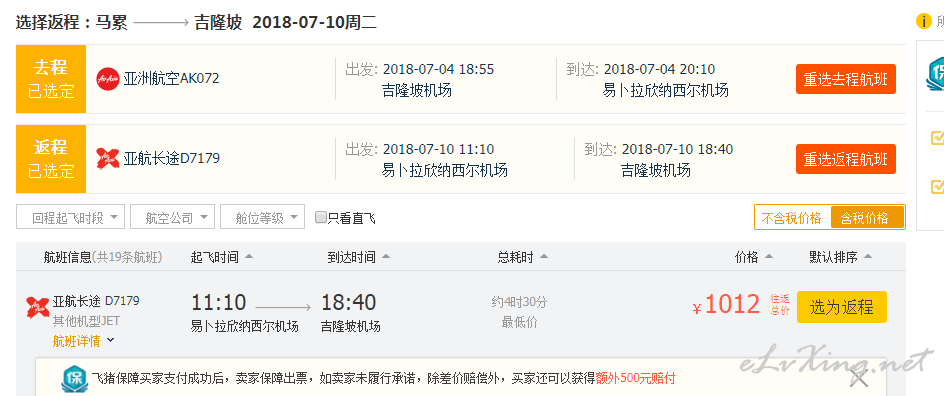Click the Fliggy guarantee shield icon
The height and width of the screenshot is (396, 944).
[x=75, y=379]
